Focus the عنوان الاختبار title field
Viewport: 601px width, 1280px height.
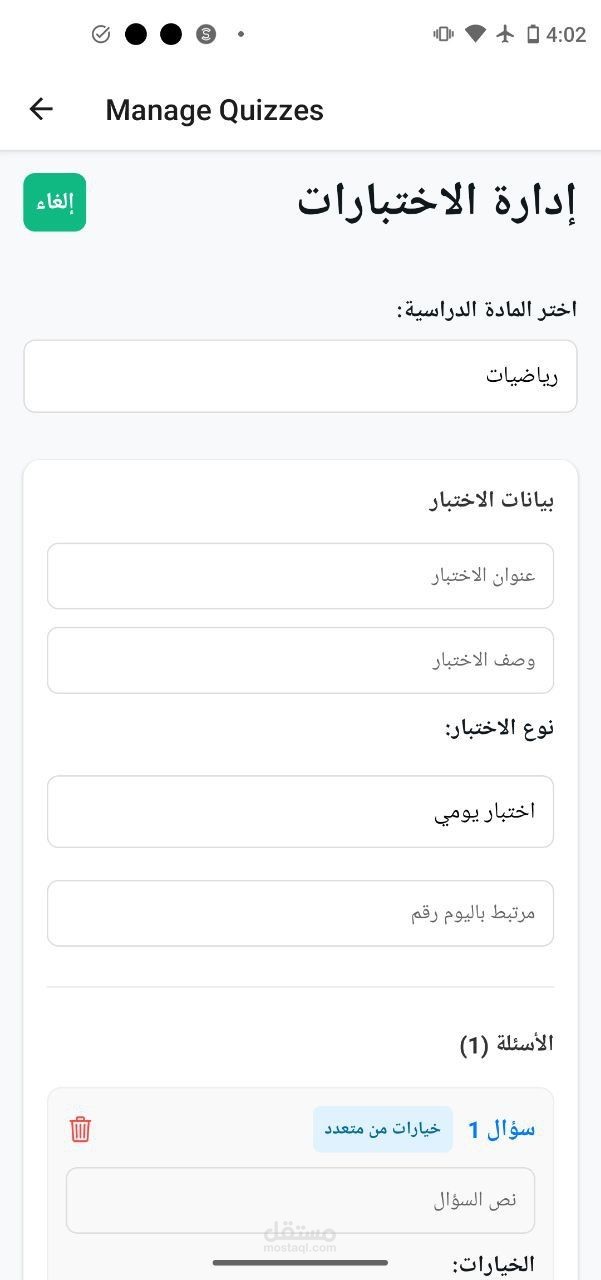[x=300, y=576]
